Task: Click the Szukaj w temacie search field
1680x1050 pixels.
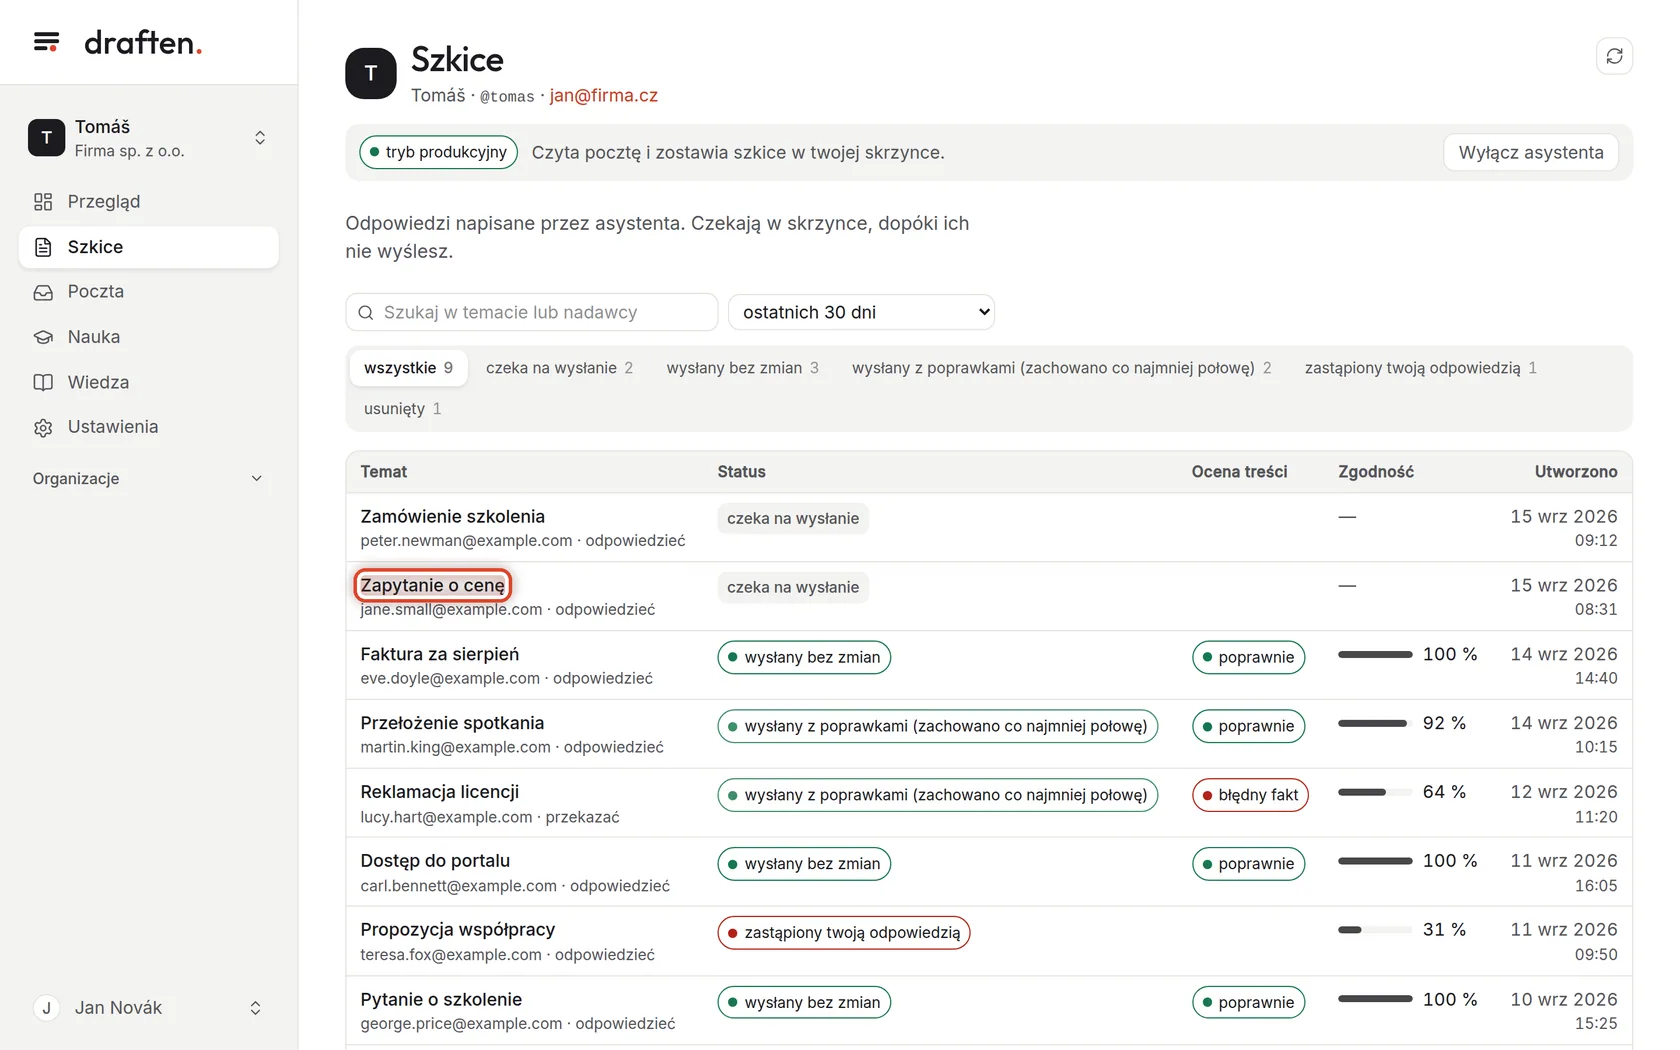Action: tap(532, 312)
